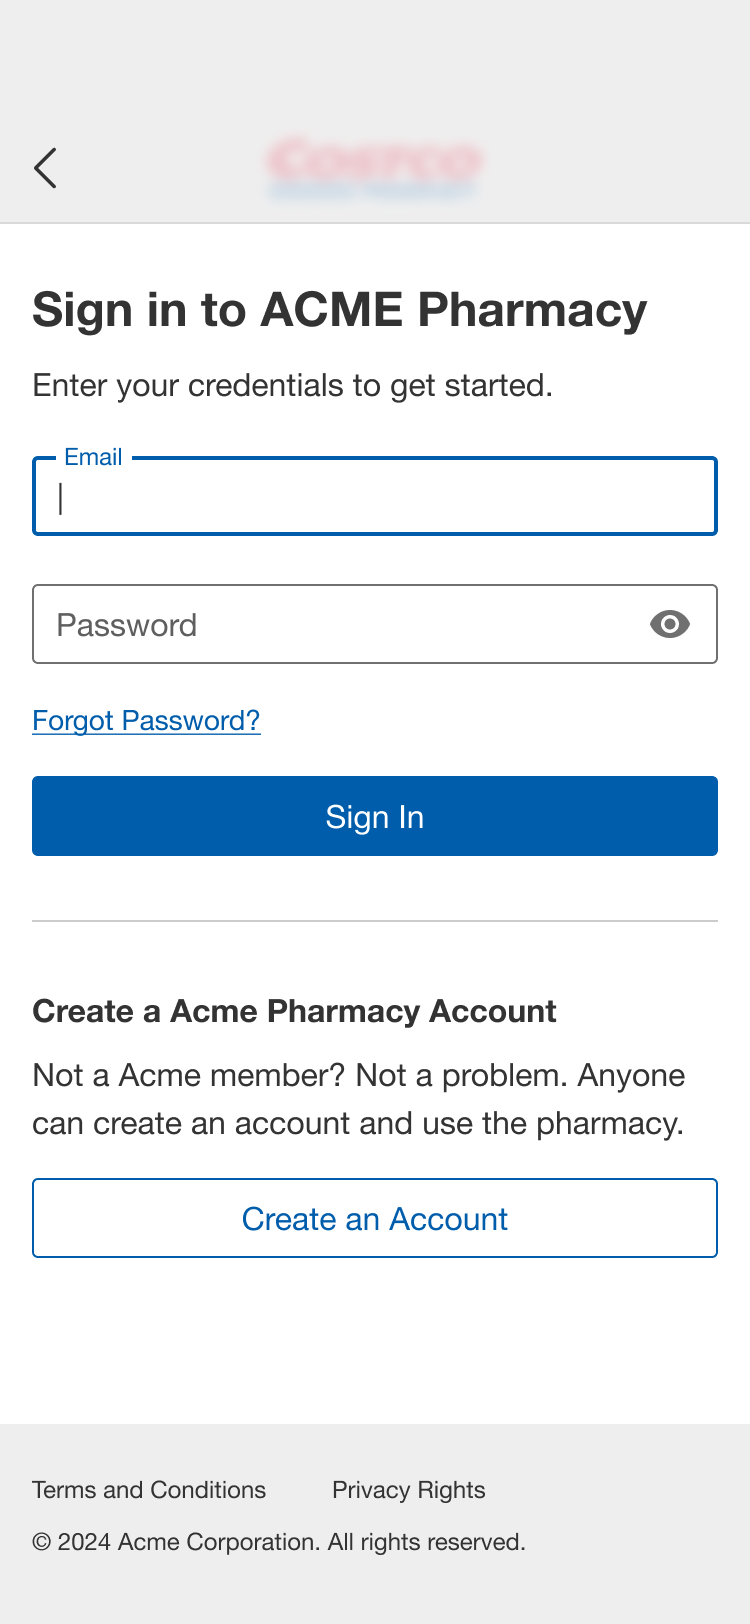Click the copyright notice in the footer
The width and height of the screenshot is (750, 1624).
[x=278, y=1542]
